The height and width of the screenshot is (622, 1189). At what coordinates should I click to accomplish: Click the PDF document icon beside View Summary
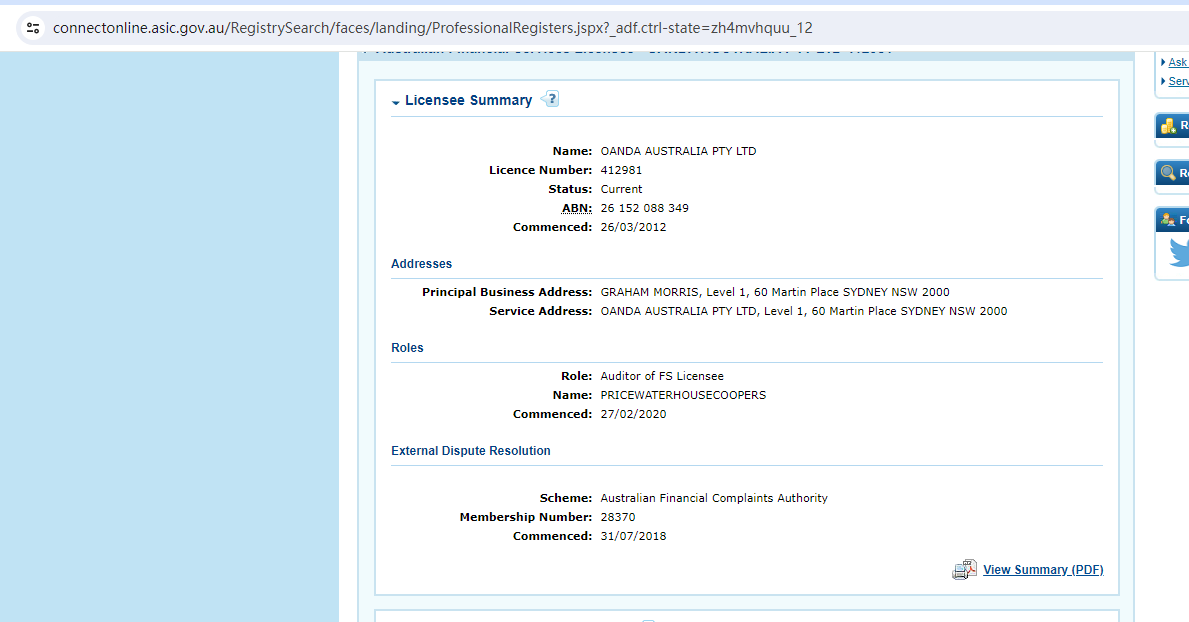964,570
